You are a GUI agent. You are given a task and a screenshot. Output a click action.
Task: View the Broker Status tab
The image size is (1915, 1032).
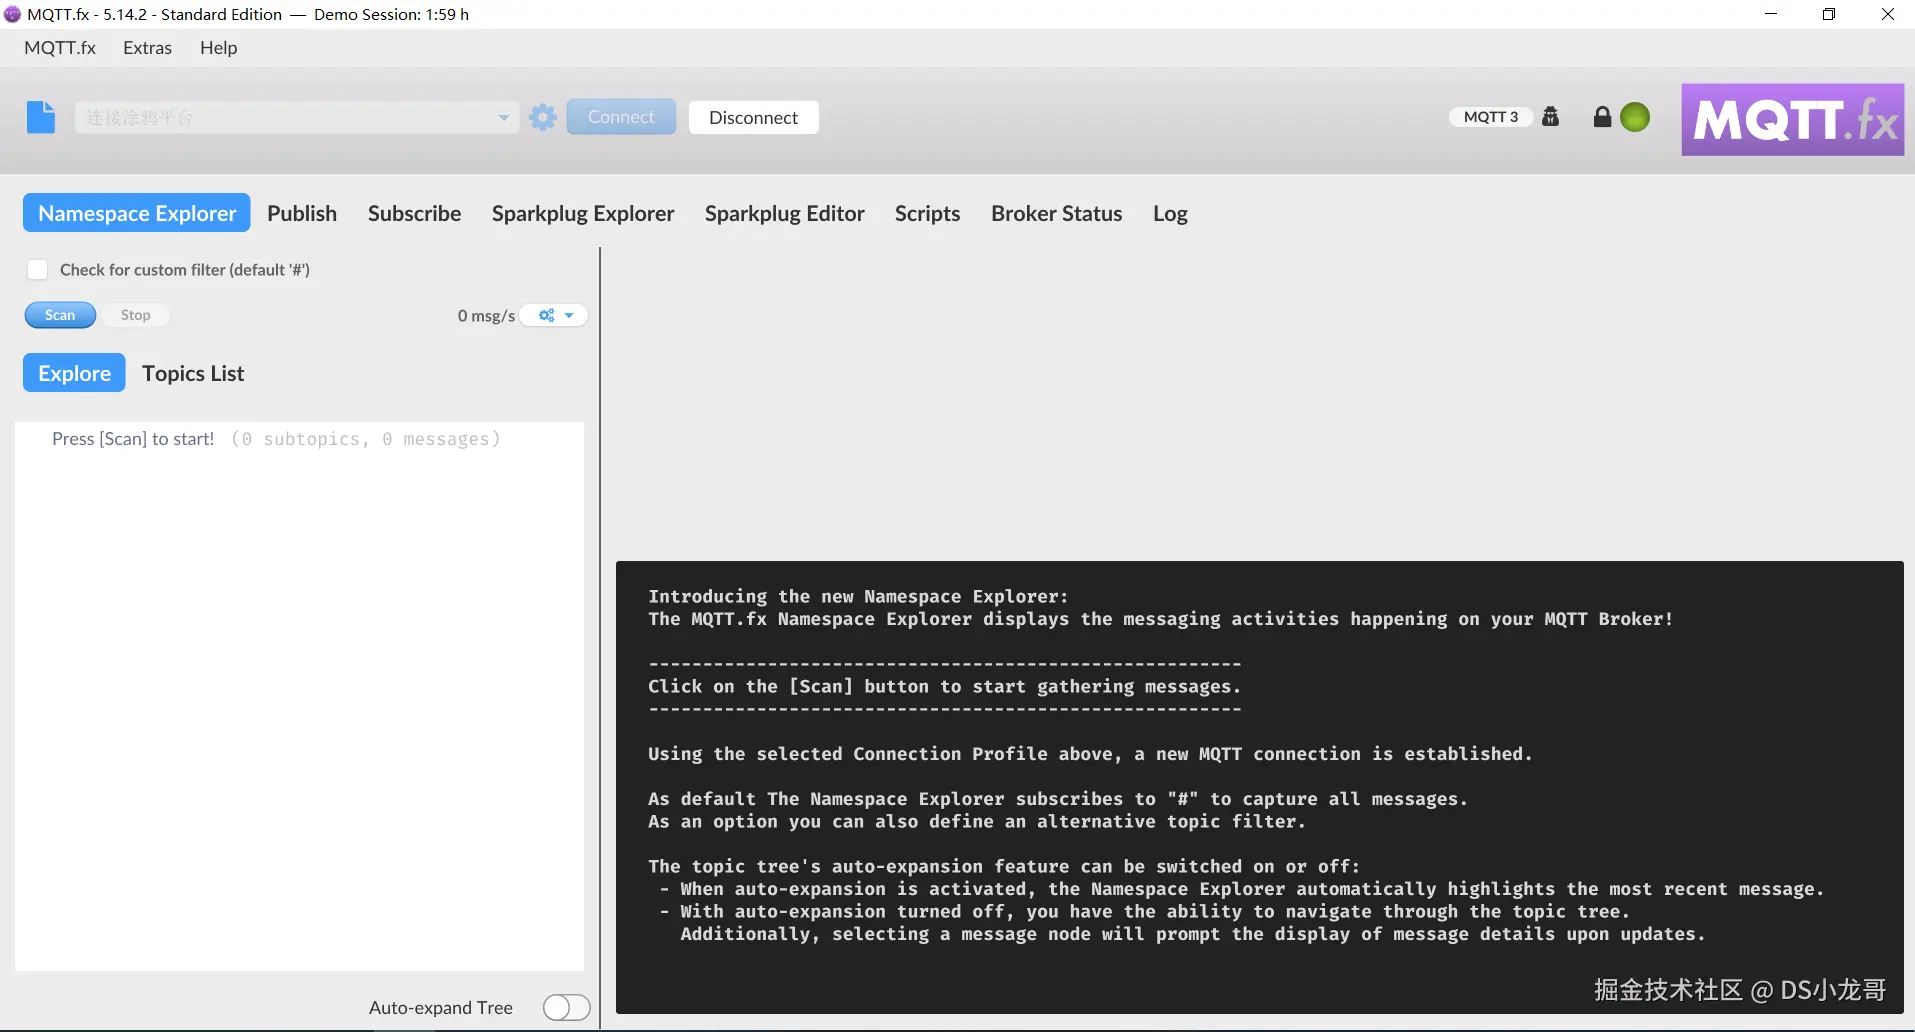coord(1057,213)
